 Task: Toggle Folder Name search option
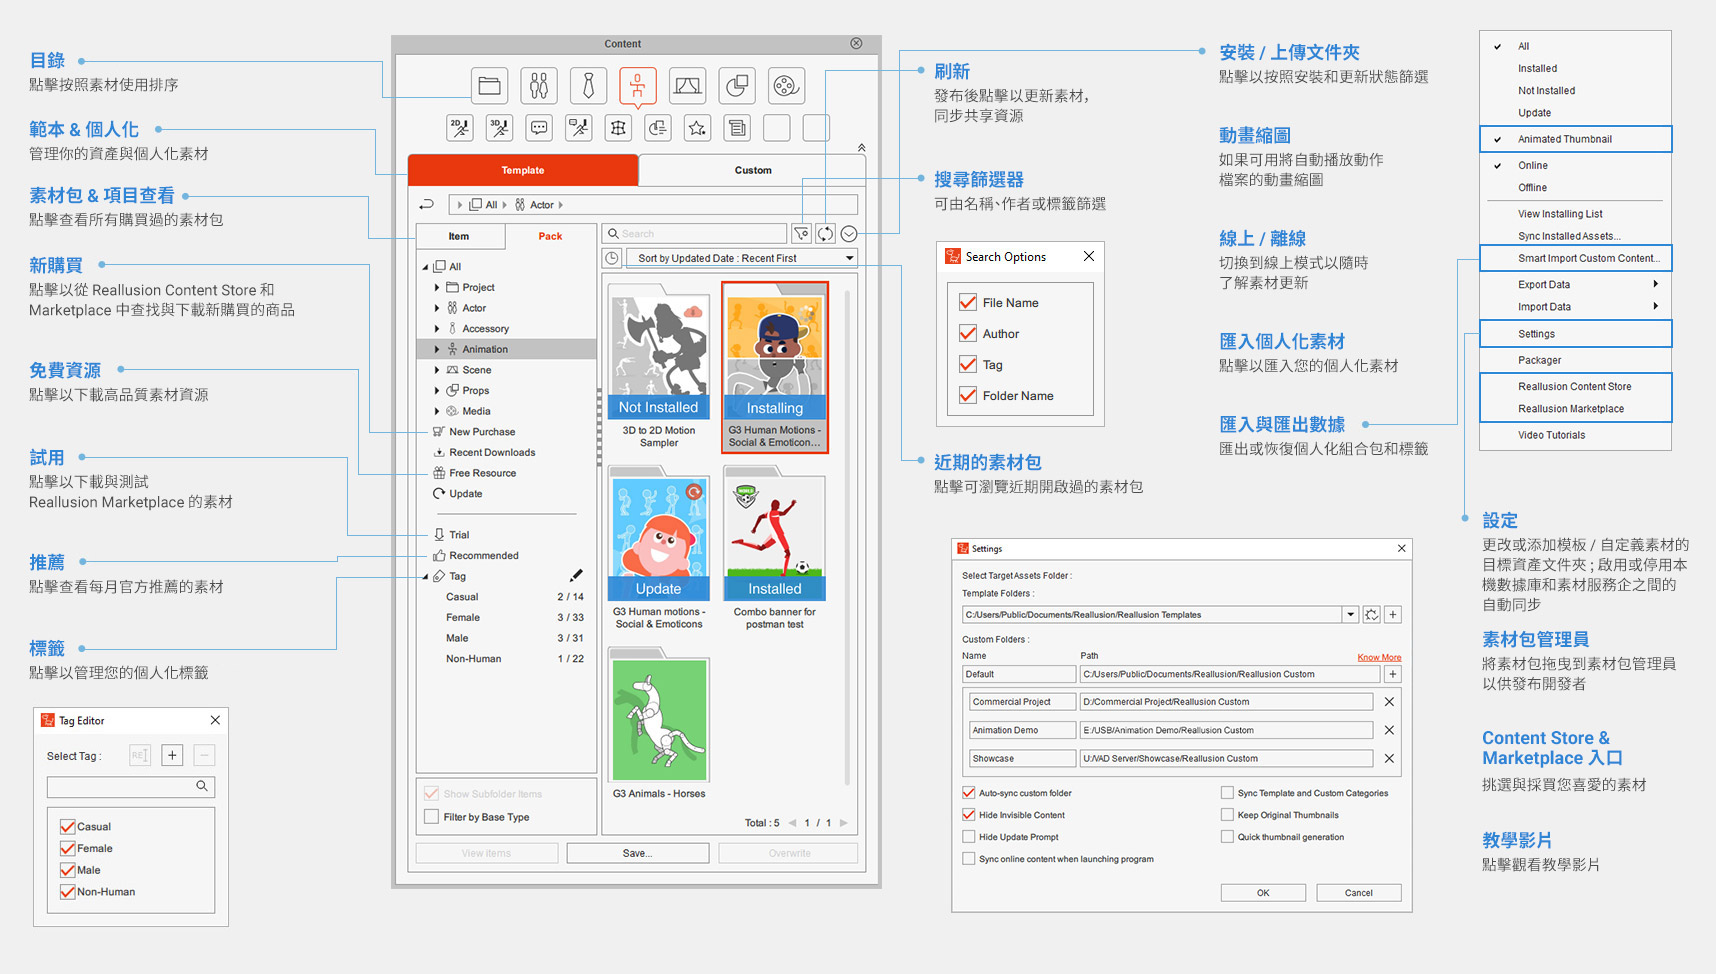[x=967, y=395]
